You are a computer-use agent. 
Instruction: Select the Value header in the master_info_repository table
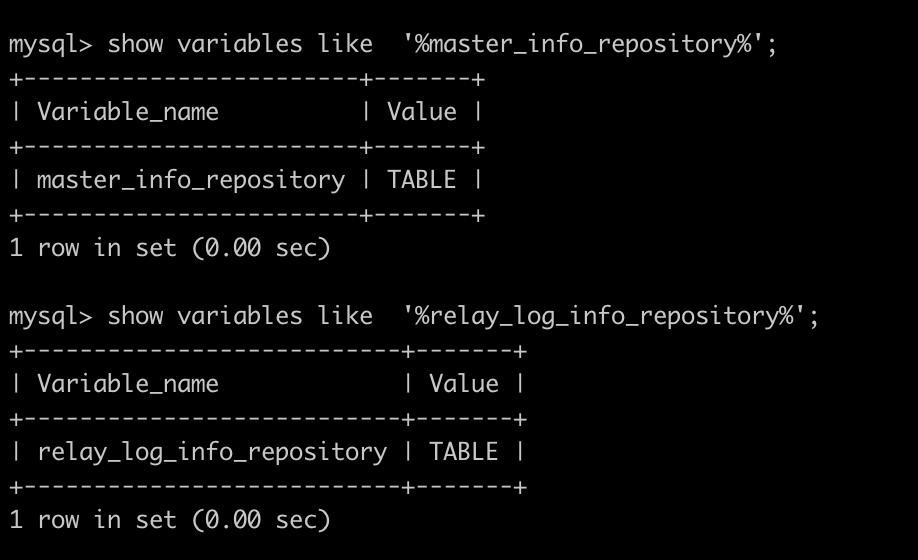[x=421, y=112]
